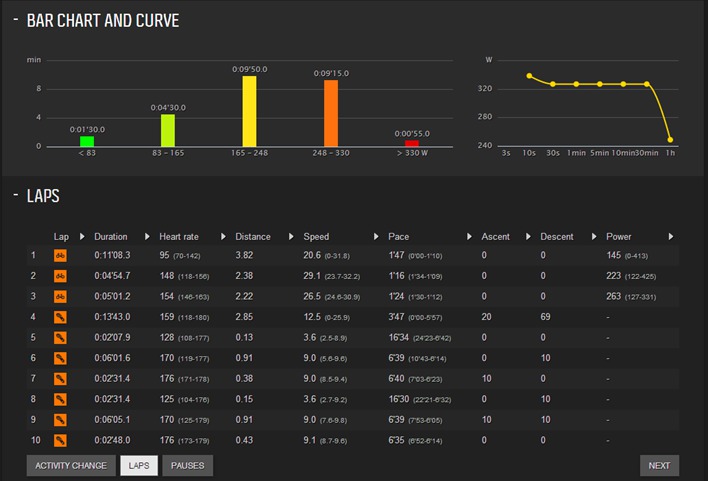Click the running icon on lap 5
The width and height of the screenshot is (708, 481).
point(60,338)
